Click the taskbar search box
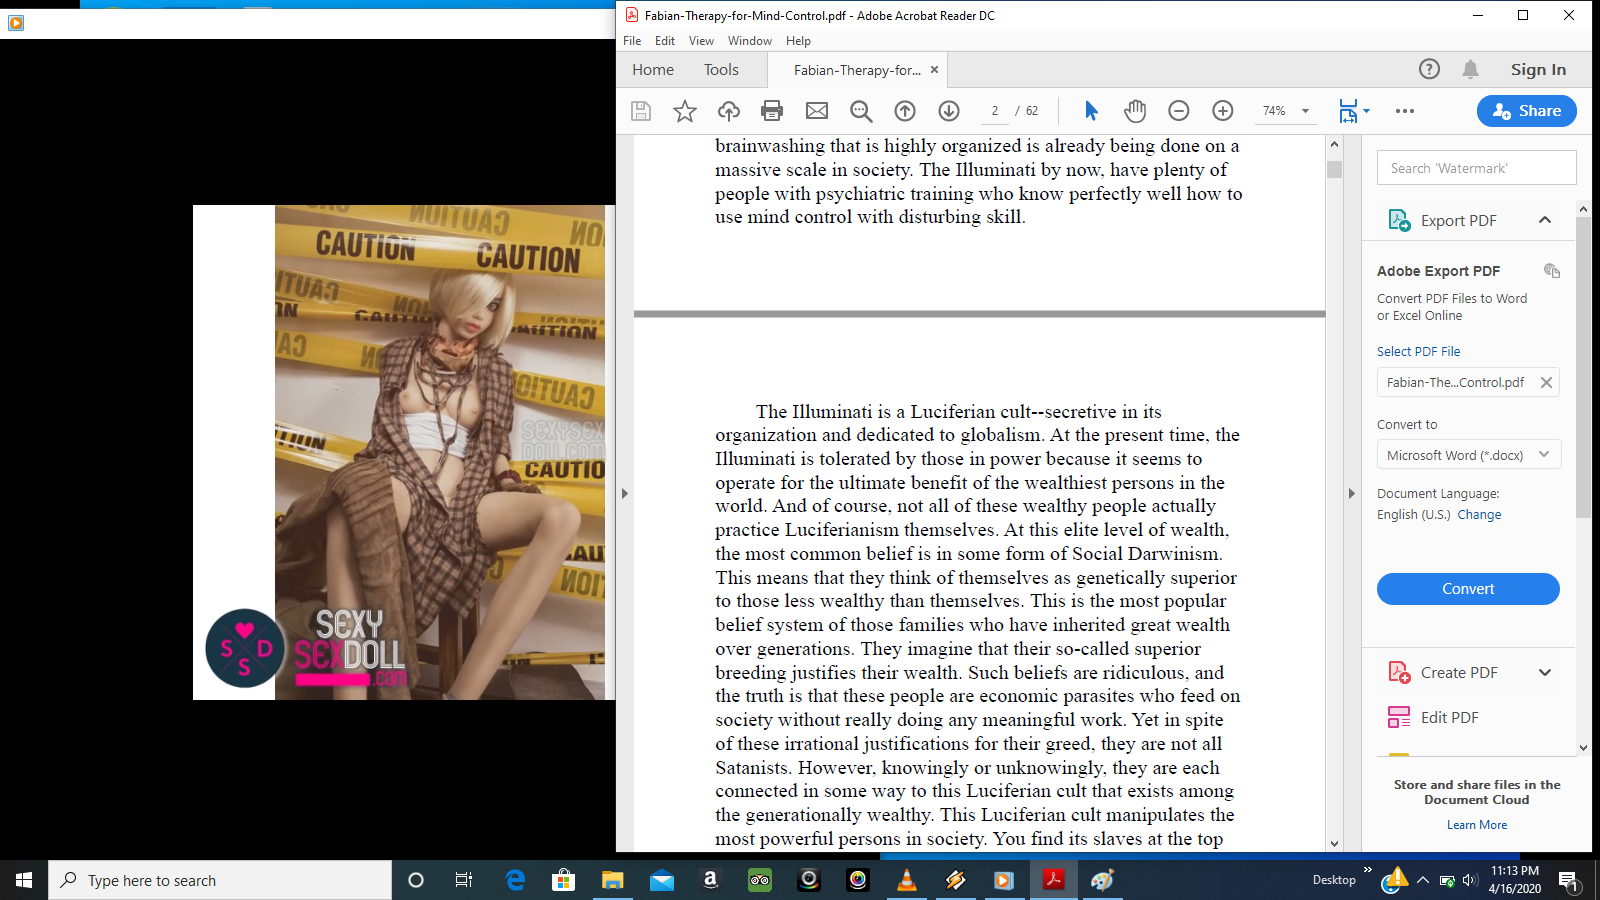Screen dimensions: 1600x900 point(220,880)
